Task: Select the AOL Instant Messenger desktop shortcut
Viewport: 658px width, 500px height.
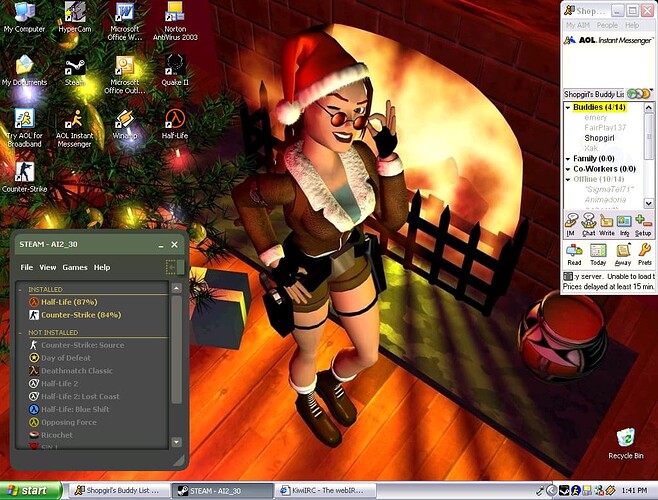Action: click(74, 128)
